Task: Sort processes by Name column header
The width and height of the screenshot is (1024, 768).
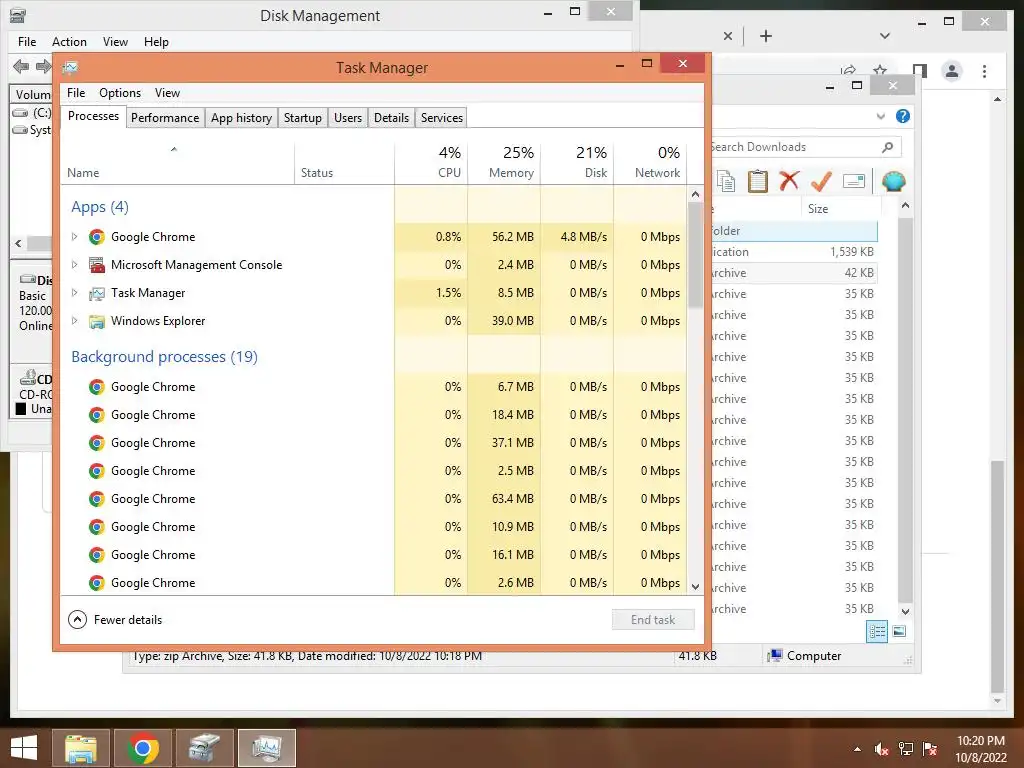Action: click(x=177, y=162)
